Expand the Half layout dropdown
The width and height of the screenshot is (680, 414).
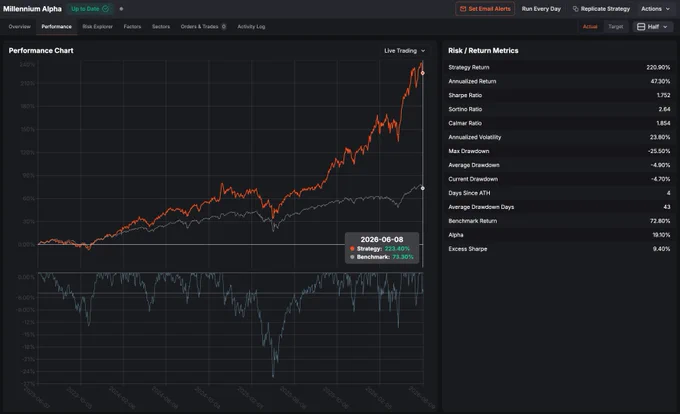point(653,26)
